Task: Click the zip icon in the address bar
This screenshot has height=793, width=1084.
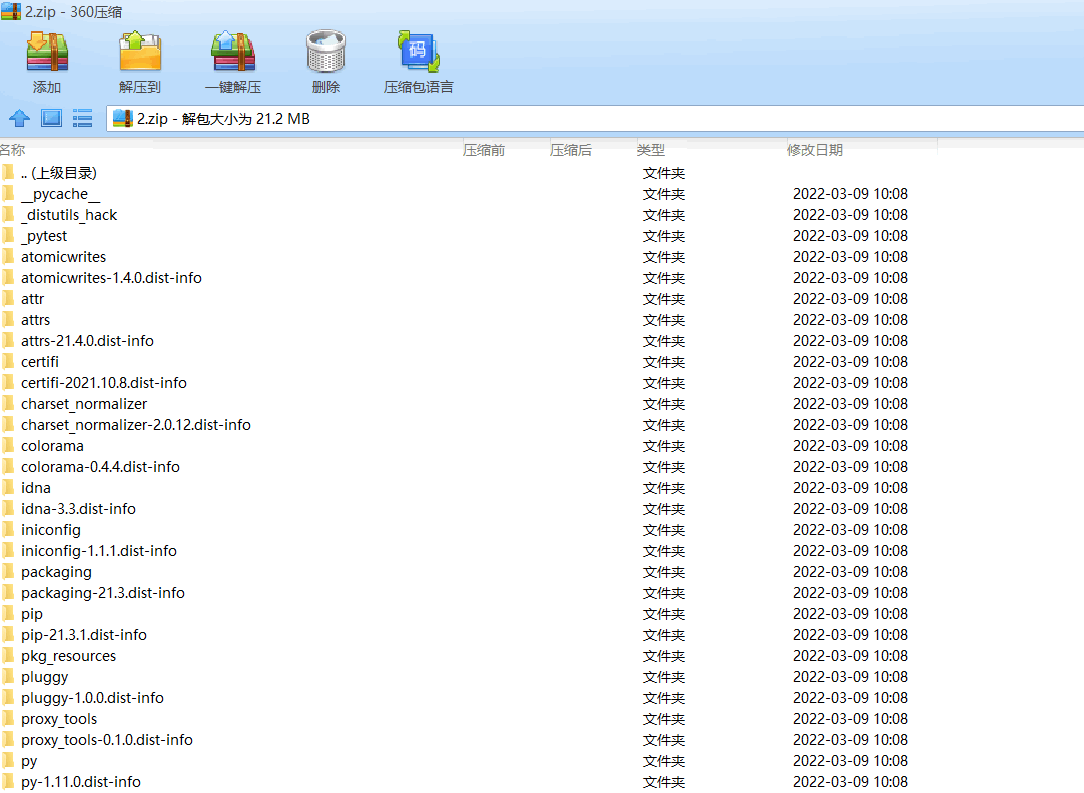Action: pyautogui.click(x=122, y=118)
